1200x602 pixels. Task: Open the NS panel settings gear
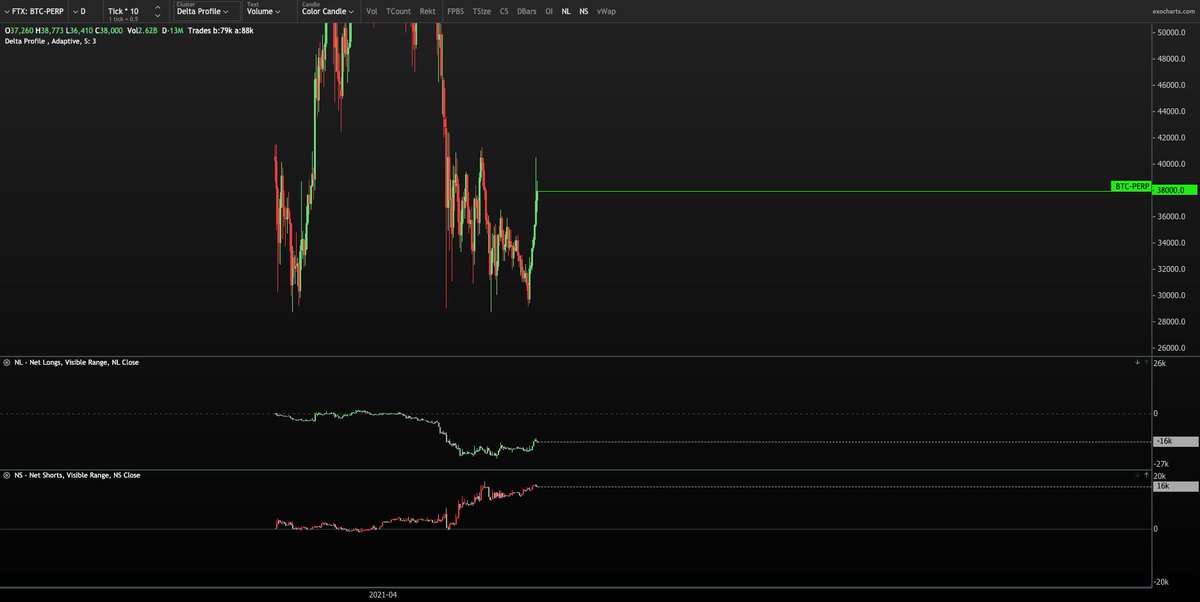click(7, 475)
